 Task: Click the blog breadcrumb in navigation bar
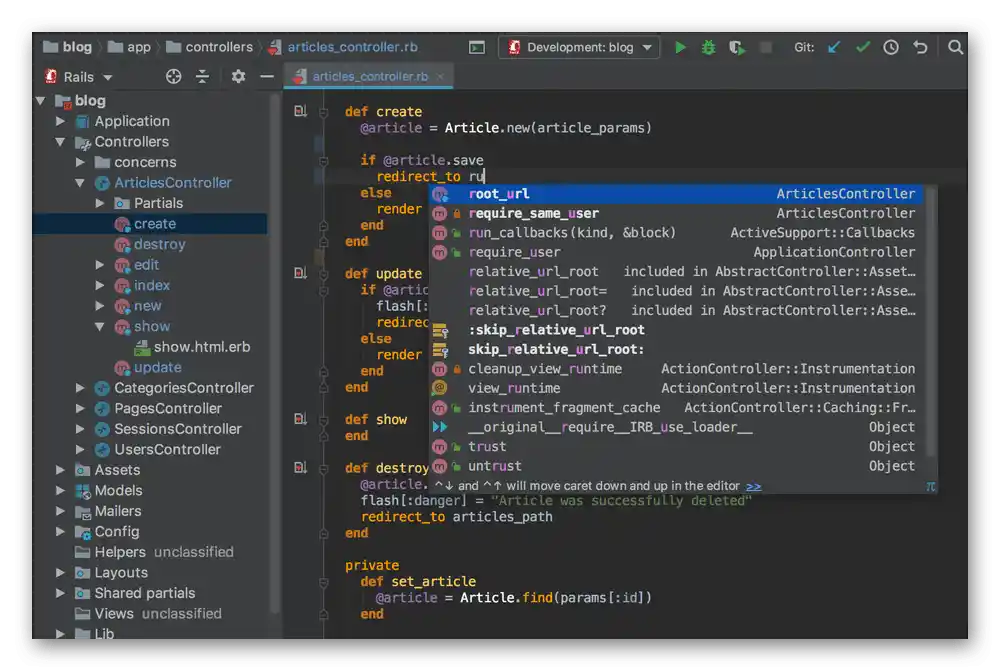(x=68, y=47)
